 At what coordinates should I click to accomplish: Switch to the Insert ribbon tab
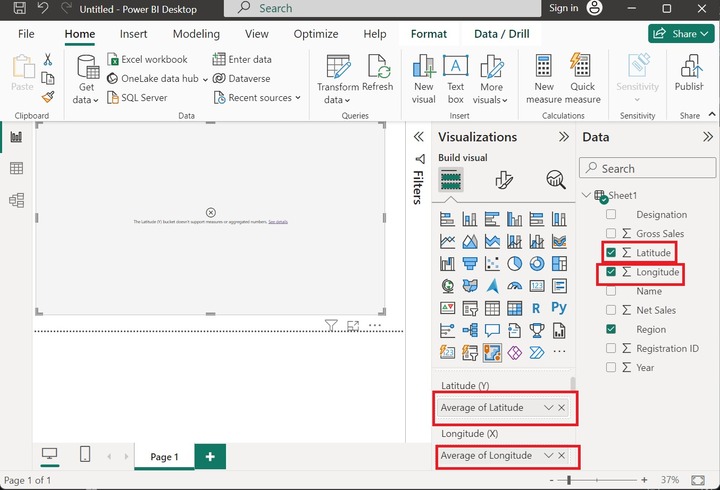pyautogui.click(x=133, y=34)
